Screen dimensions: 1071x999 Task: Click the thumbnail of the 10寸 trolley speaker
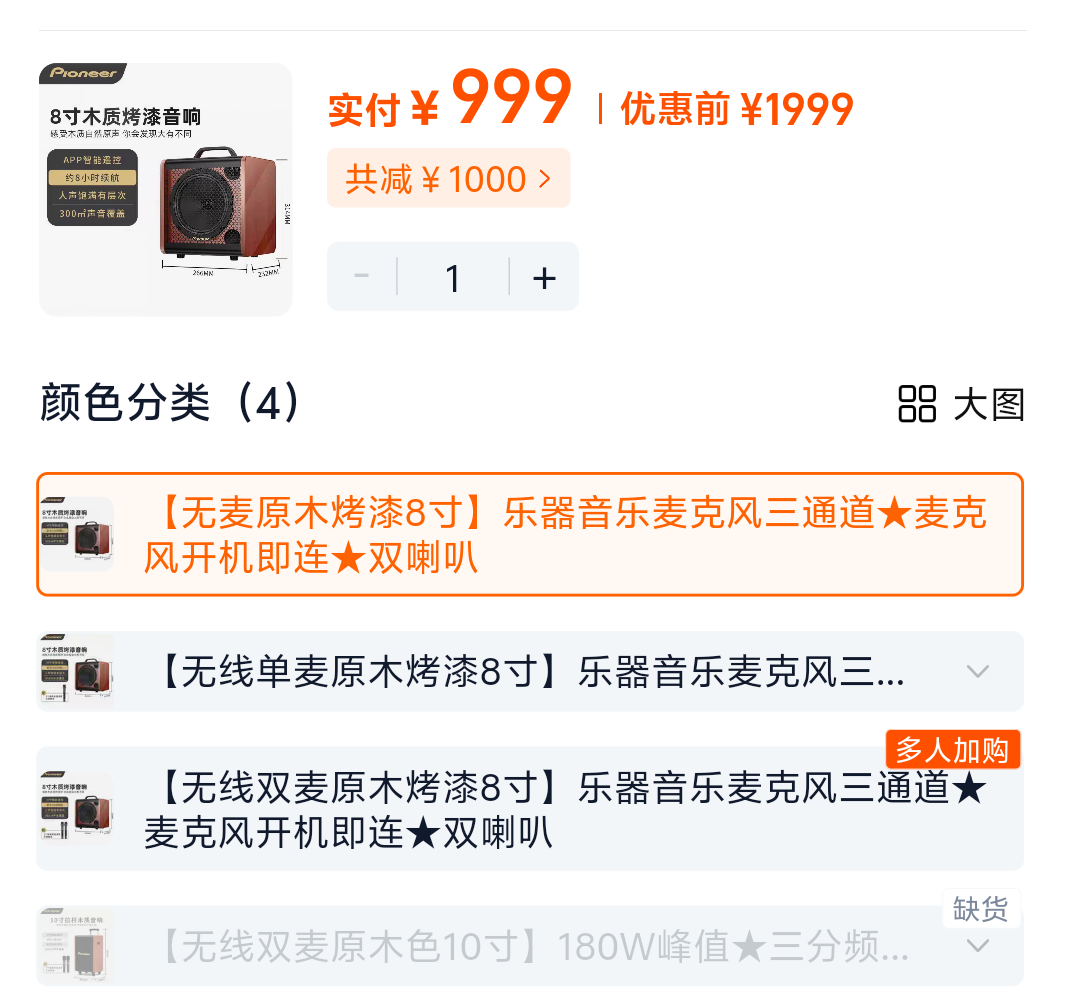(76, 946)
